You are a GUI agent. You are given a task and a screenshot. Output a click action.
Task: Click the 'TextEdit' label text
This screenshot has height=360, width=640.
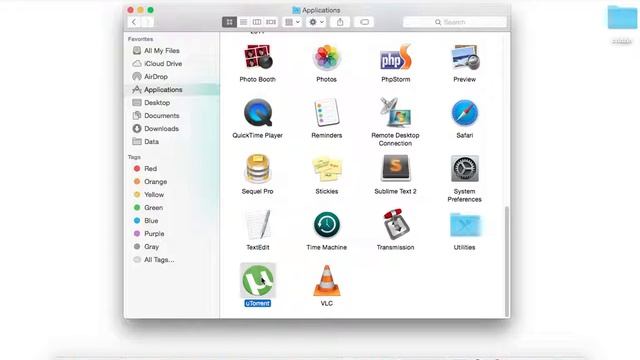click(258, 247)
